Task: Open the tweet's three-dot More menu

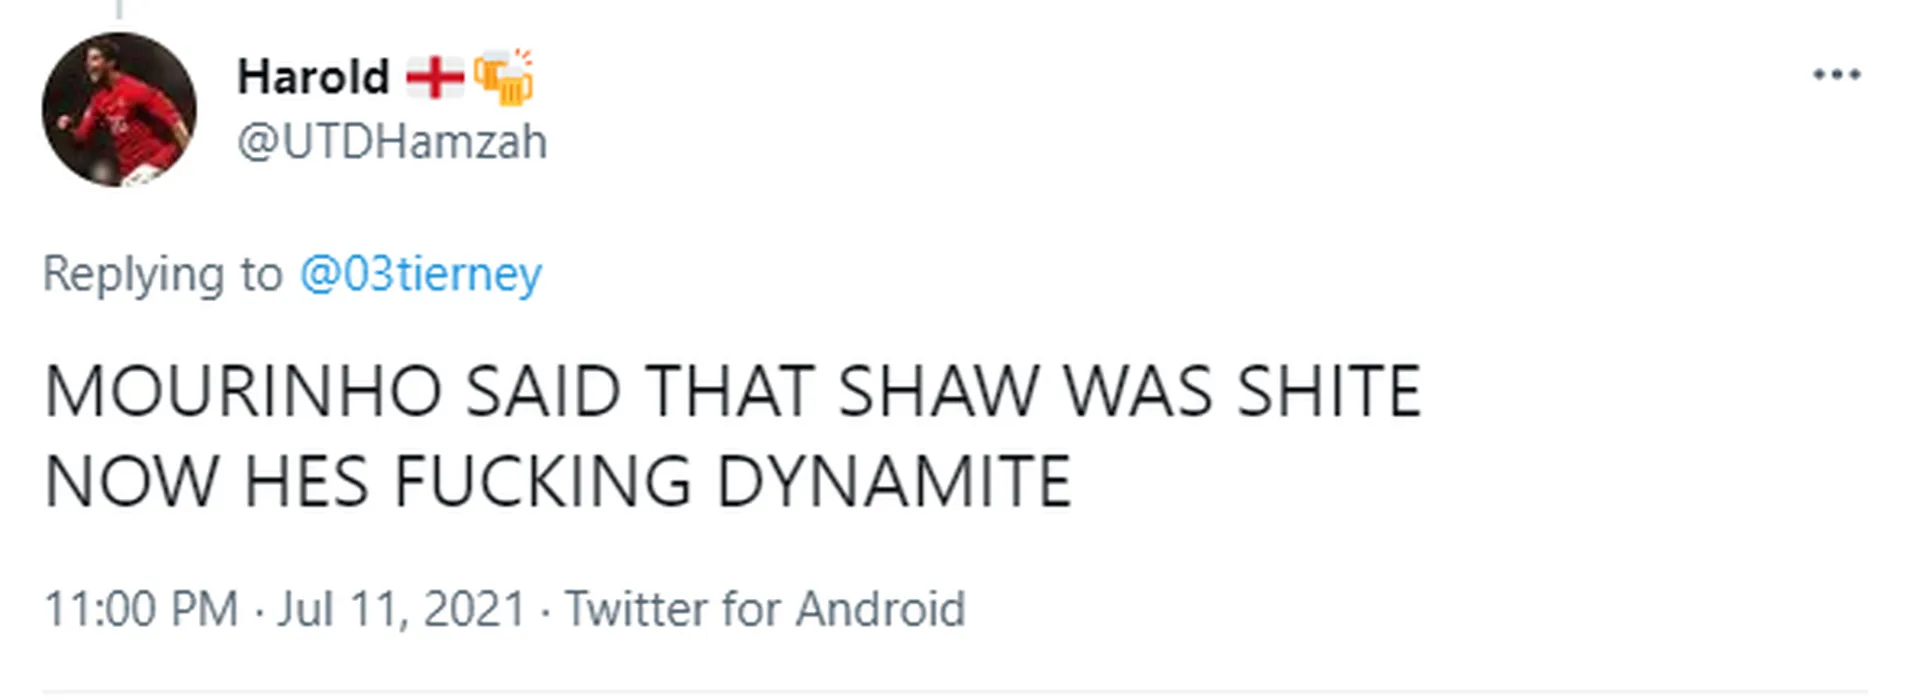Action: tap(1836, 75)
